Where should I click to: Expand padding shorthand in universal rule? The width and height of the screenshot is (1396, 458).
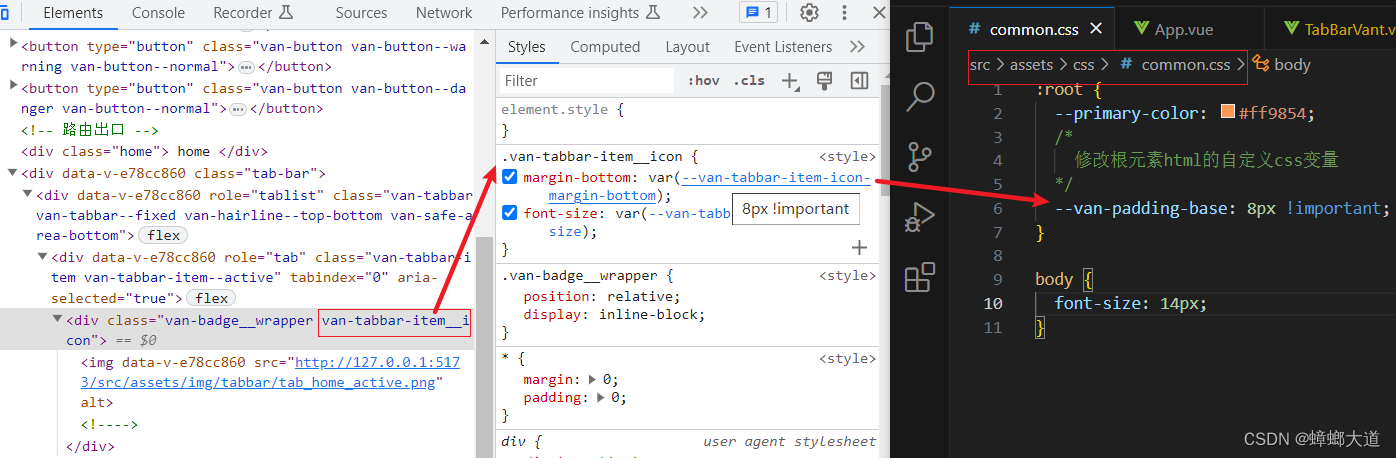pos(601,397)
